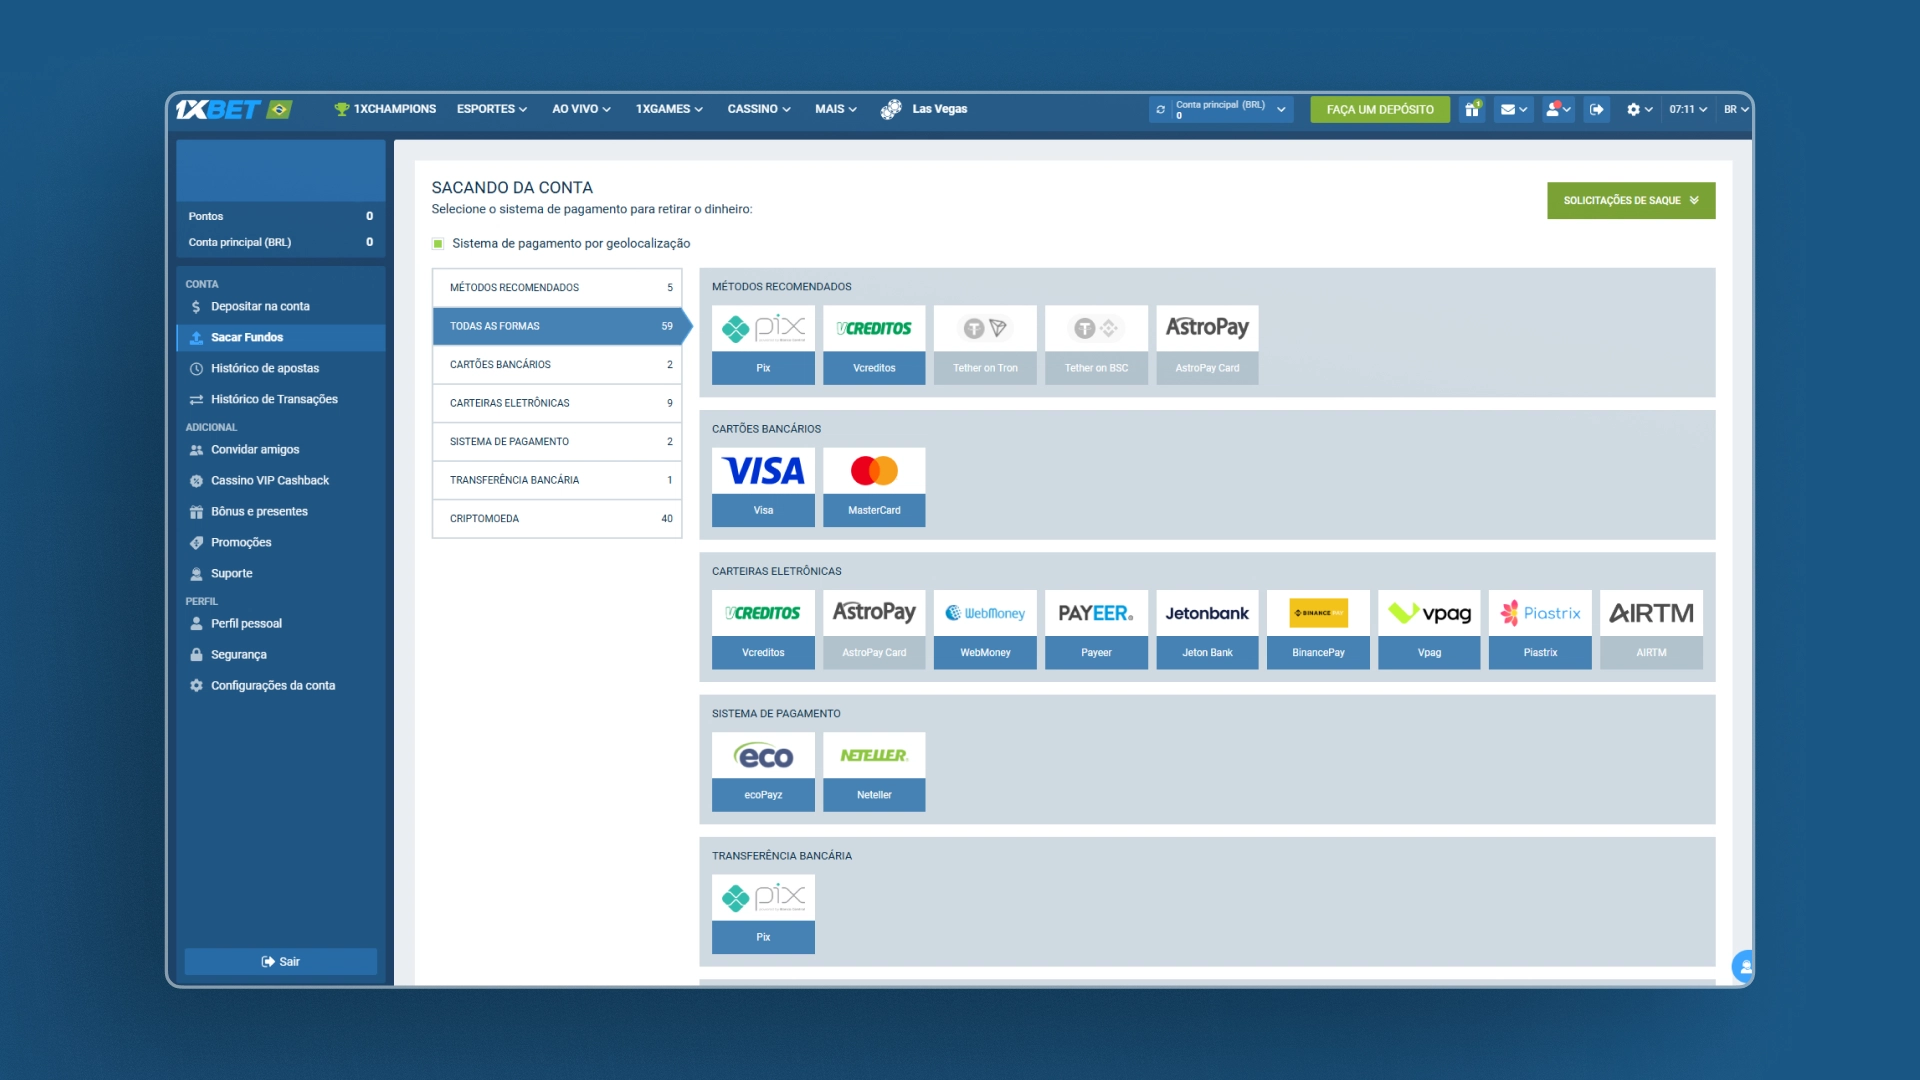Choose WebMoney wallet

[x=985, y=629]
